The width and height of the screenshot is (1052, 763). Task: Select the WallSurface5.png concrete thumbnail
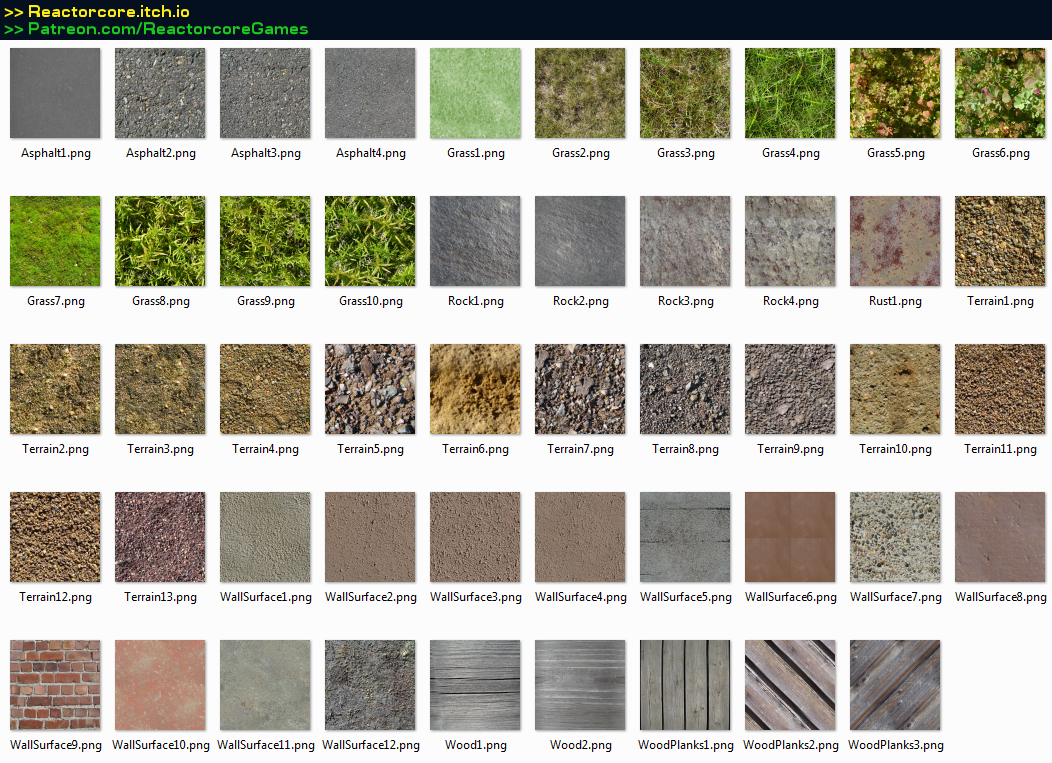click(x=685, y=537)
